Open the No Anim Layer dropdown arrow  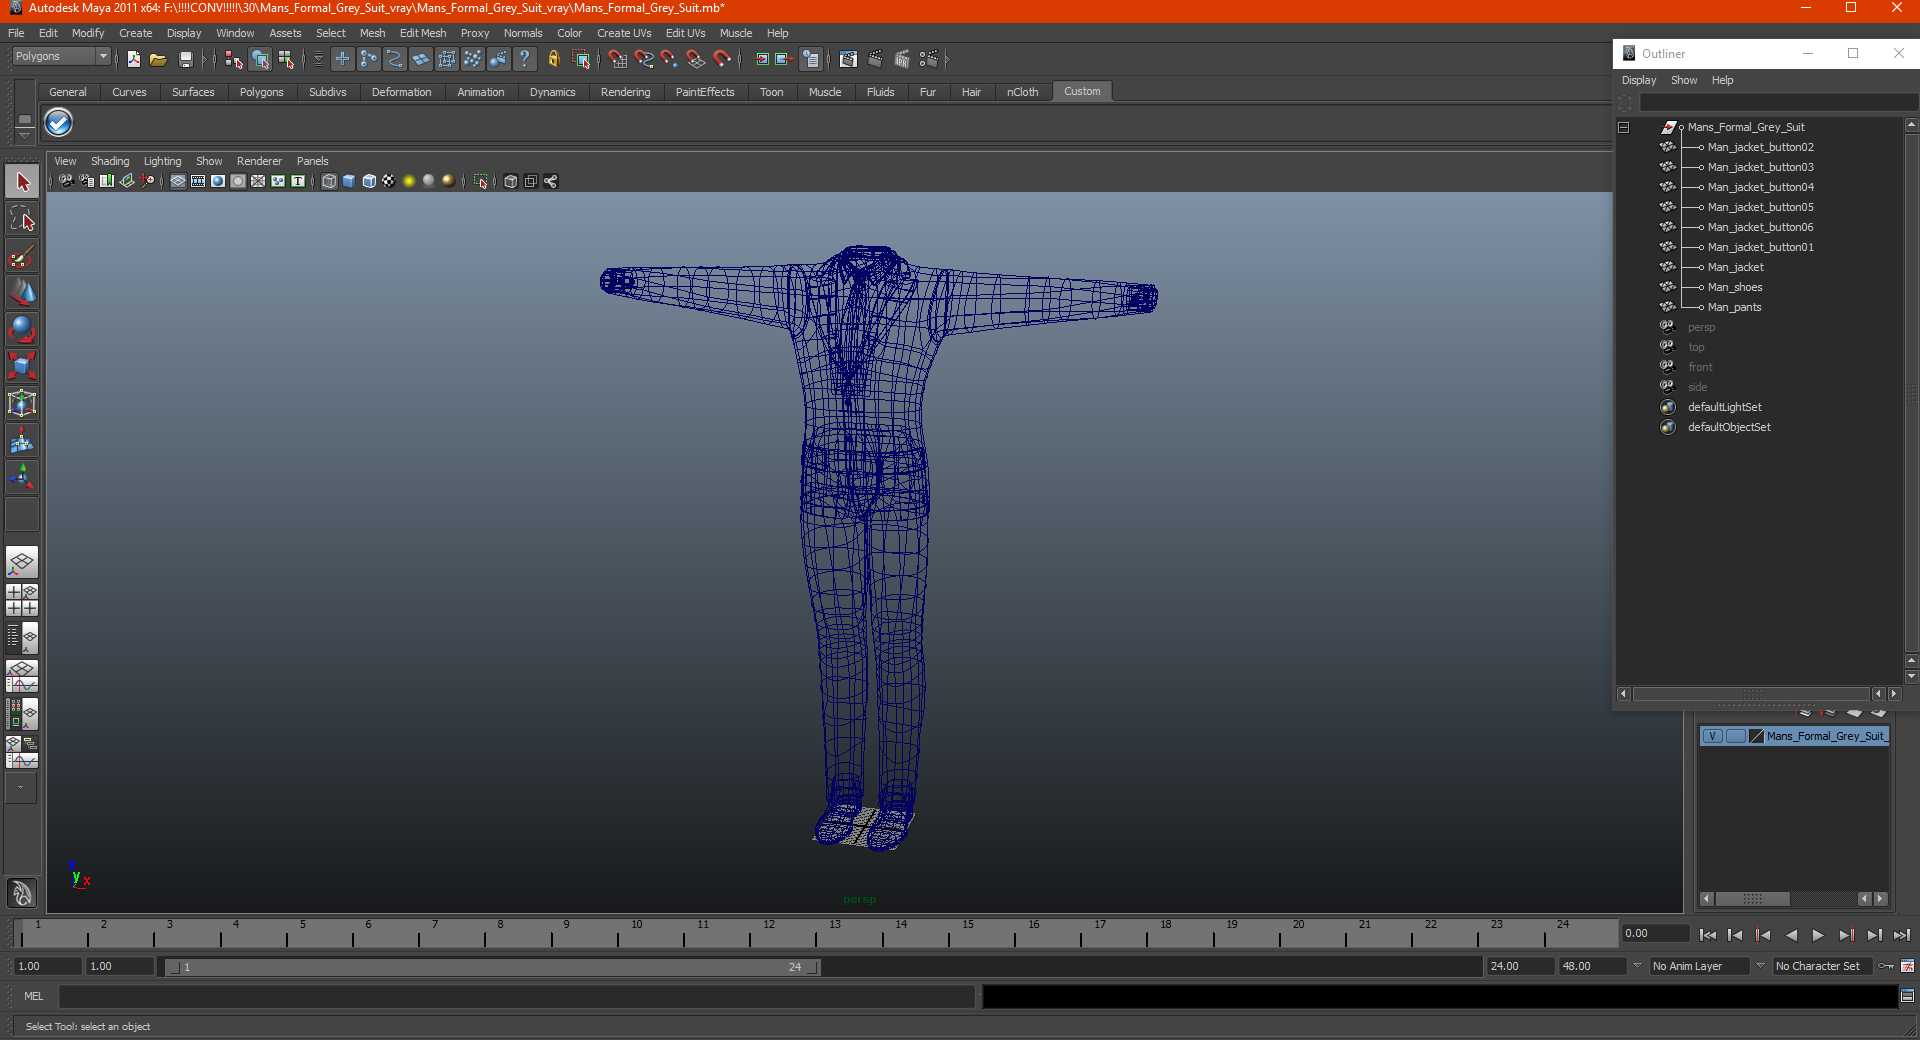click(1637, 966)
